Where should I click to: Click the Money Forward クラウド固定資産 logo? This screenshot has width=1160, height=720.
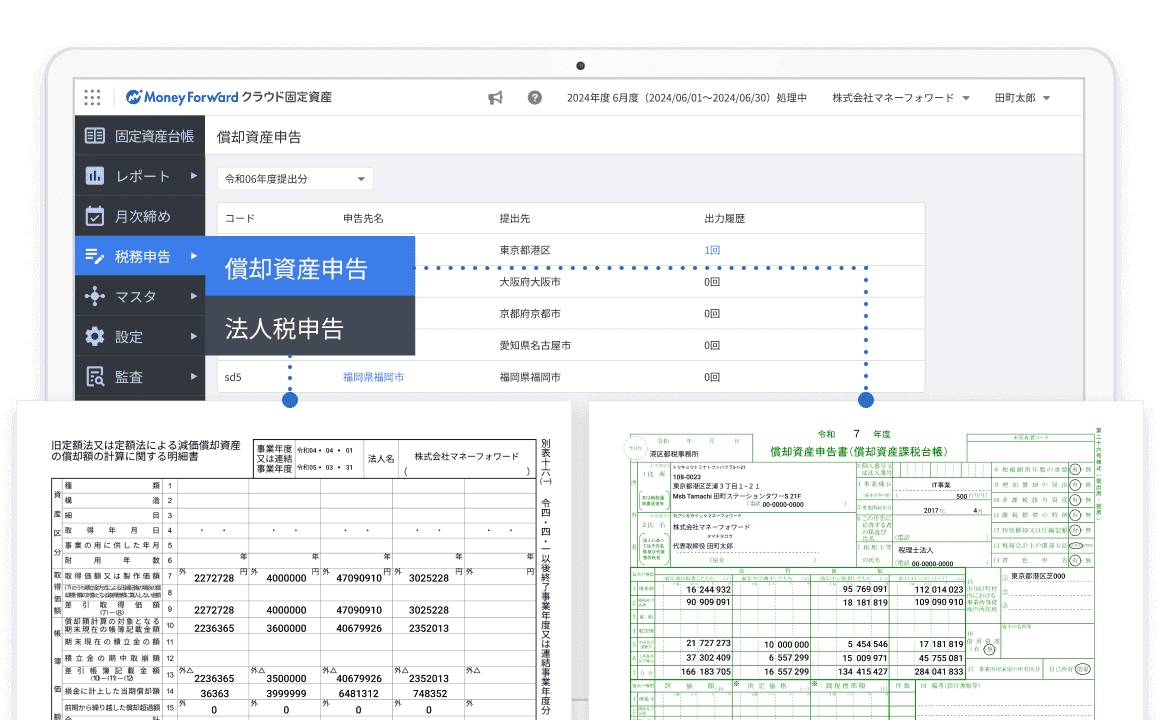pyautogui.click(x=229, y=98)
